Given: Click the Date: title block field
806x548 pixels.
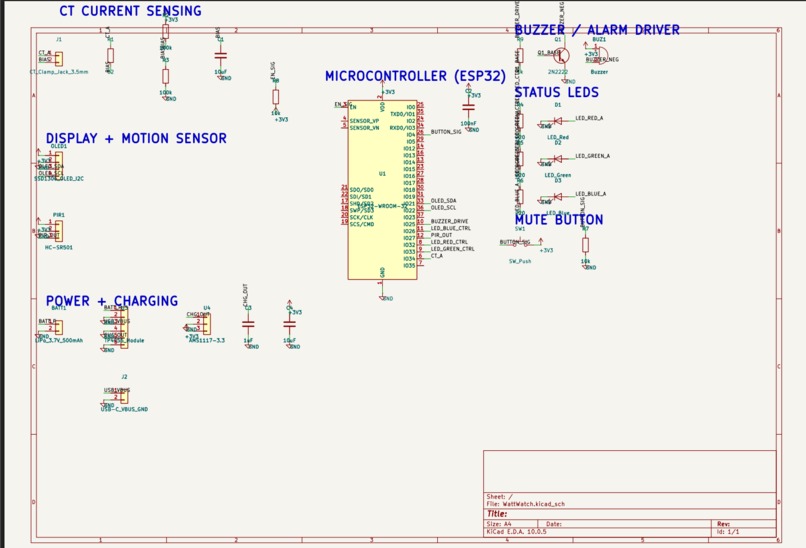Looking at the screenshot, I should [x=554, y=524].
